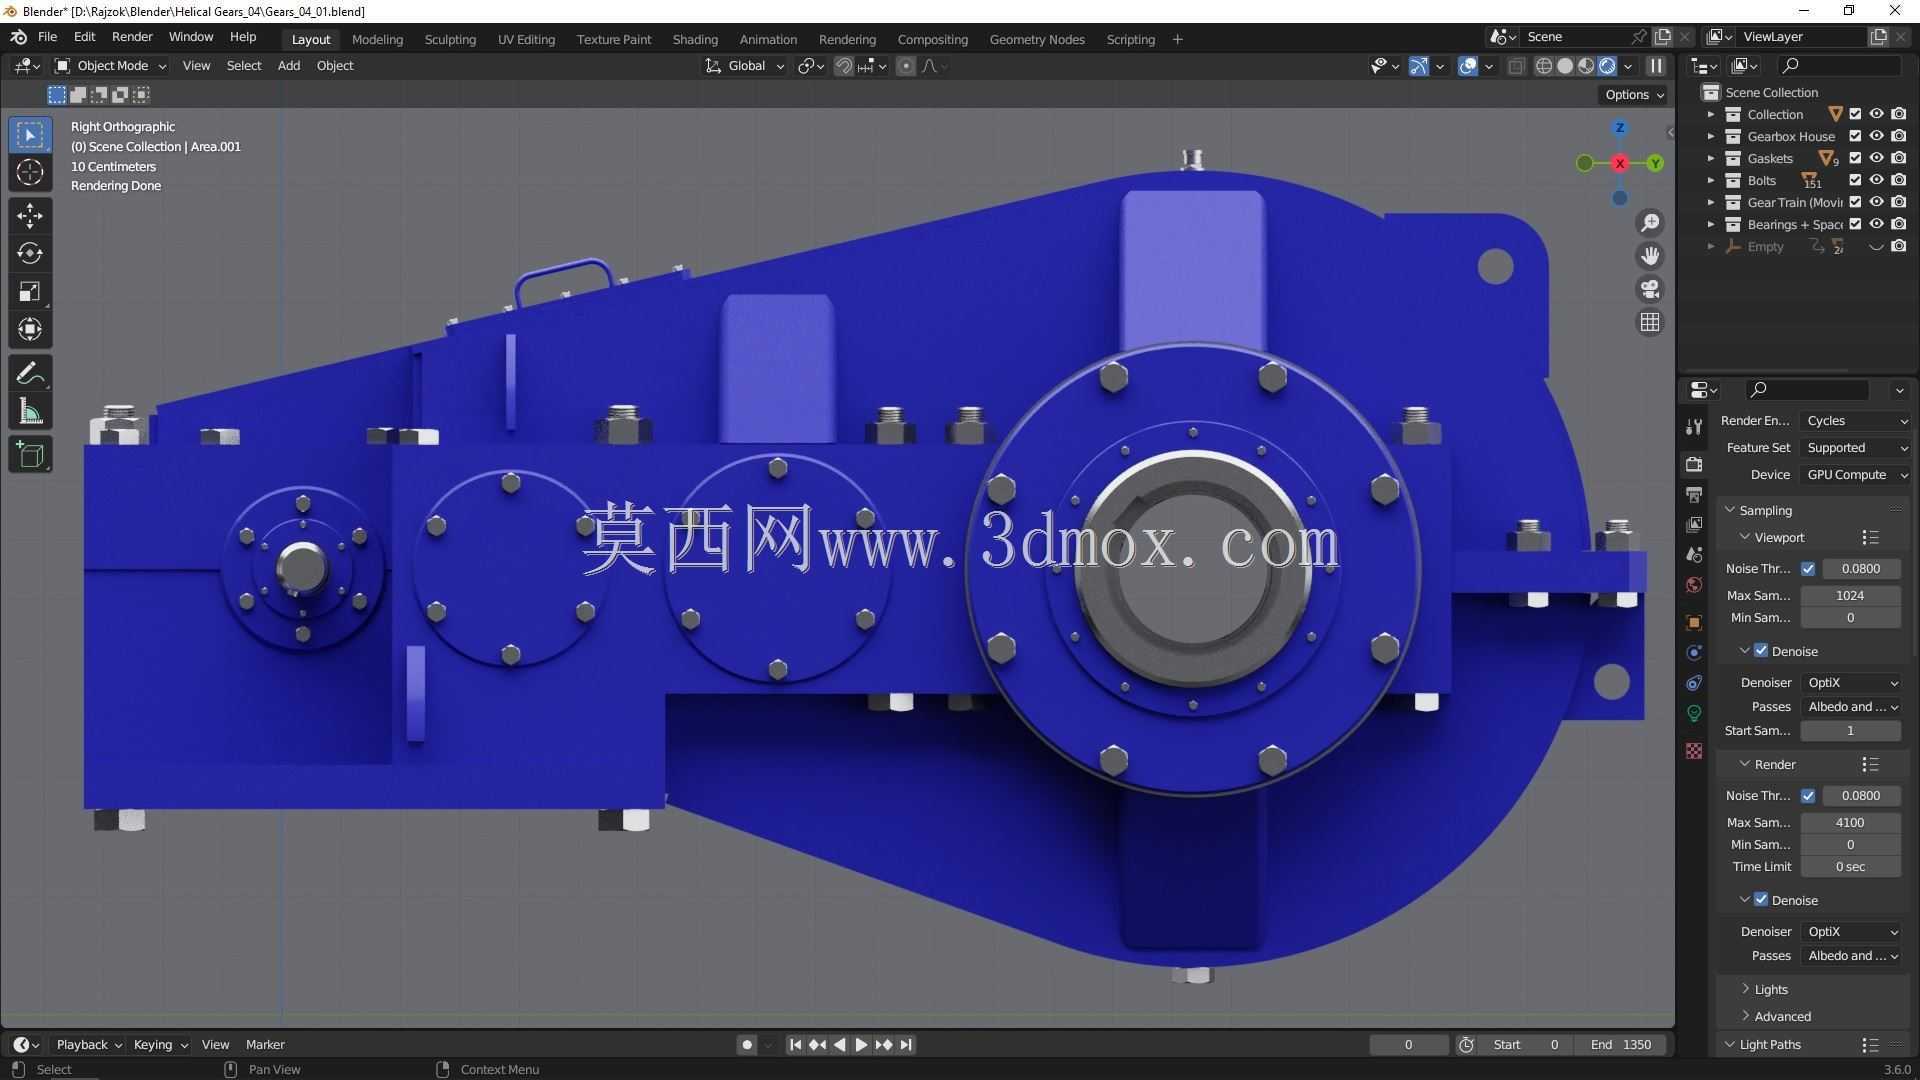Select the Add Cube tool
1920x1080 pixels.
(x=30, y=455)
